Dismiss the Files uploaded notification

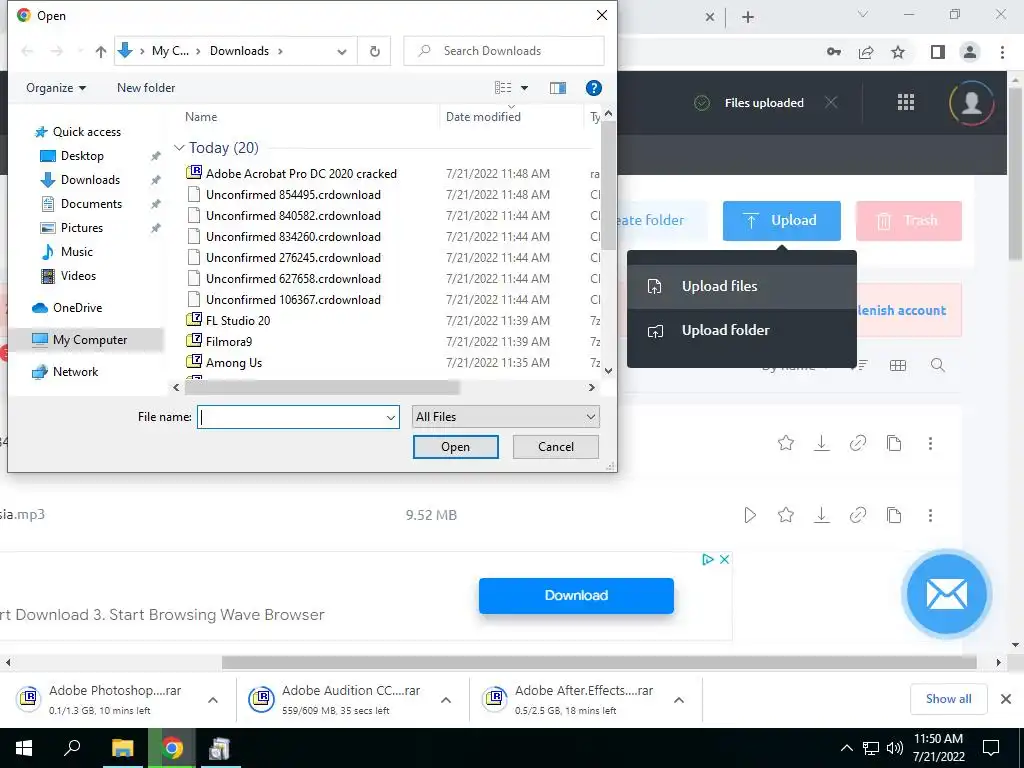tap(830, 103)
